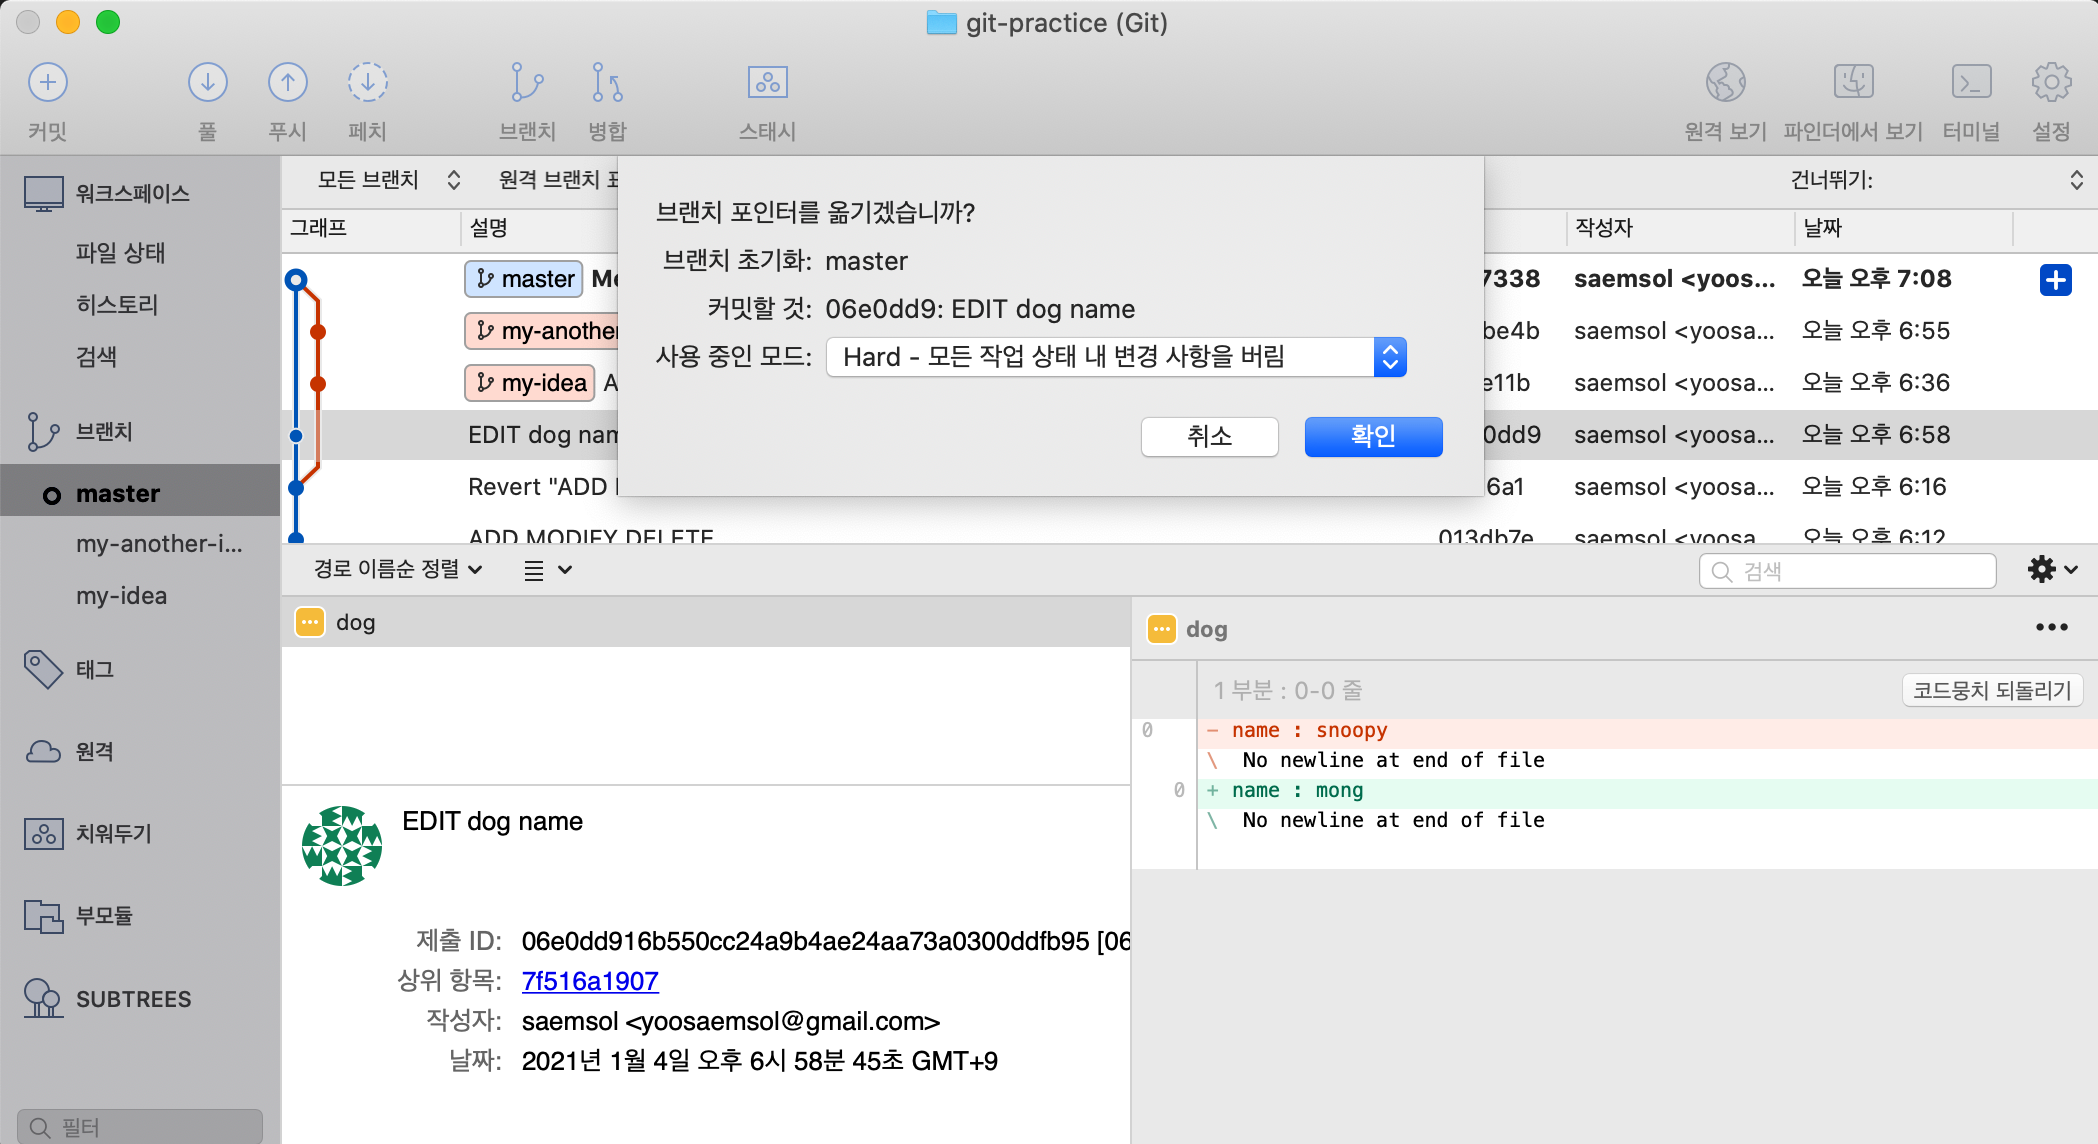The height and width of the screenshot is (1144, 2098).
Task: Open the Hard reset mode dropdown
Action: tap(1116, 357)
